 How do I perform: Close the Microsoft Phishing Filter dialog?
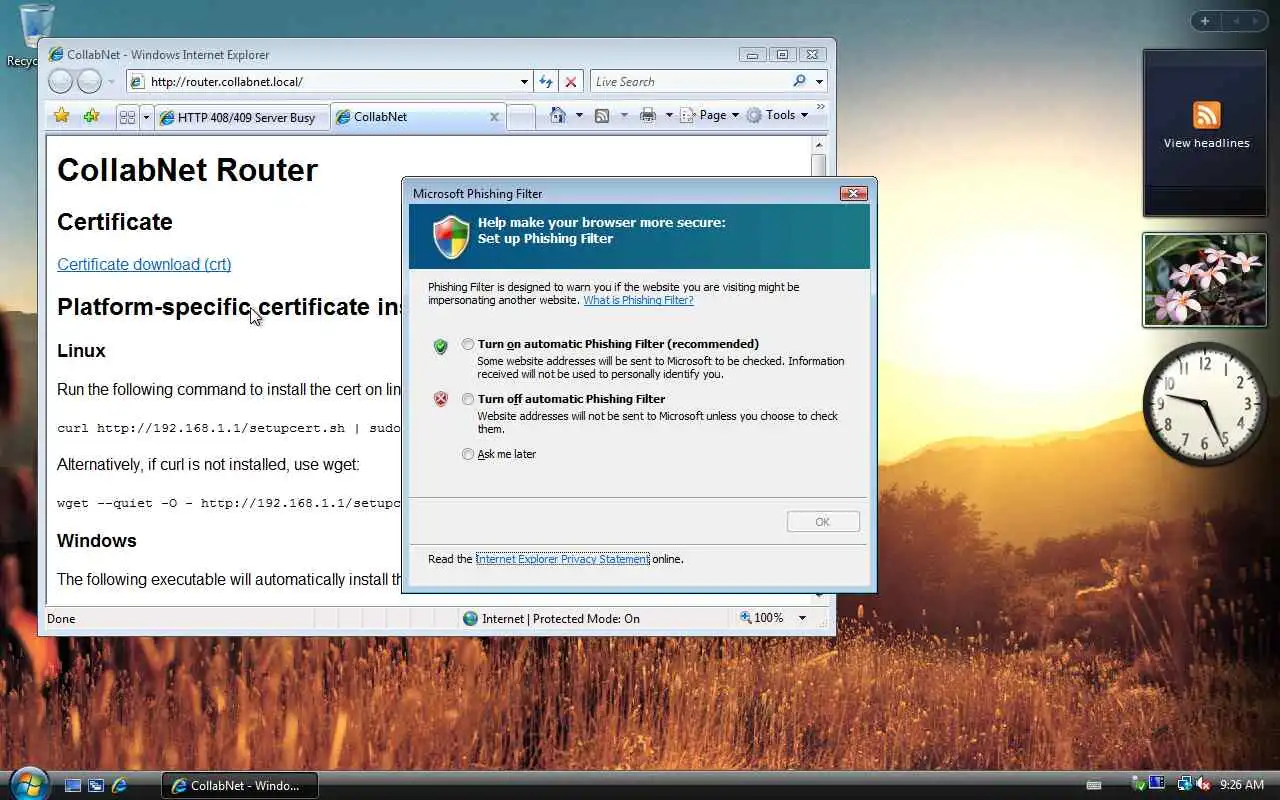[853, 193]
